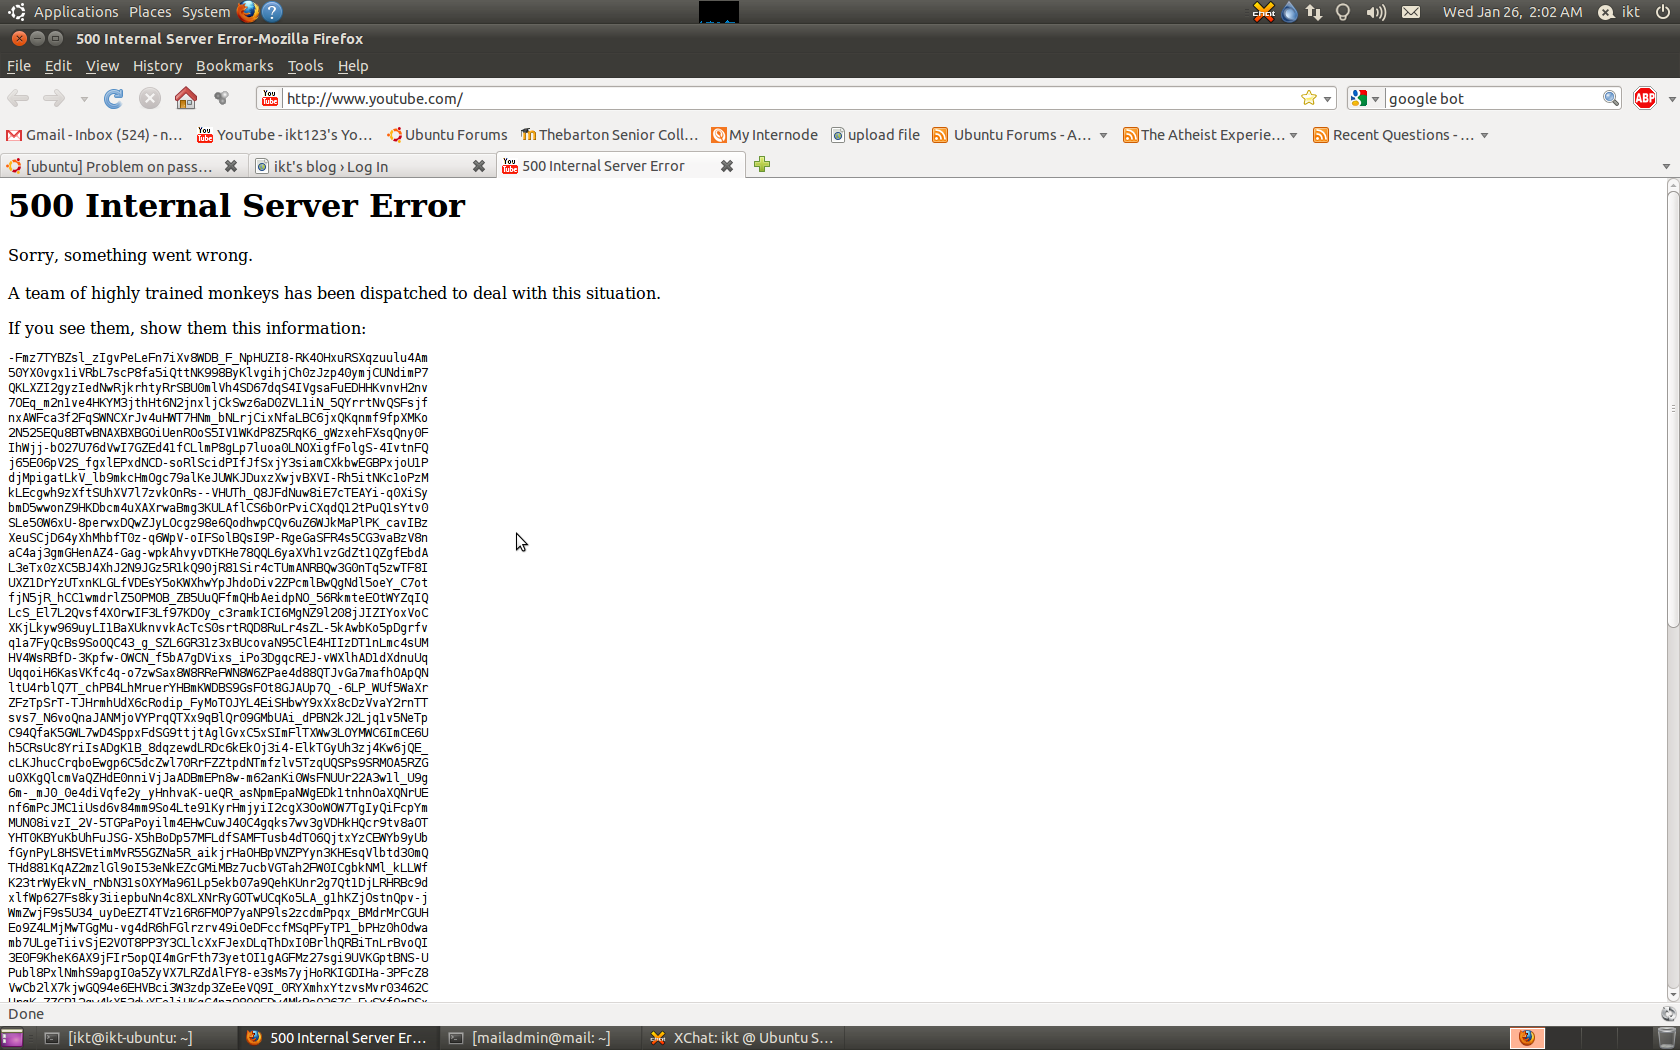
Task: Click the bookmark star in URL bar
Action: coord(1309,98)
